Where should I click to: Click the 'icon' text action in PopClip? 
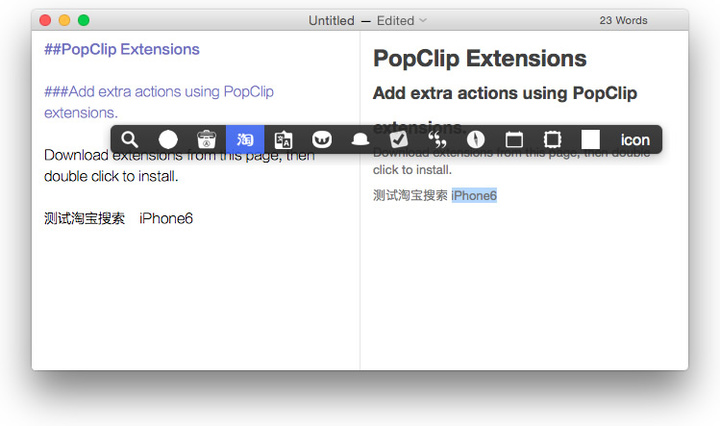click(635, 140)
